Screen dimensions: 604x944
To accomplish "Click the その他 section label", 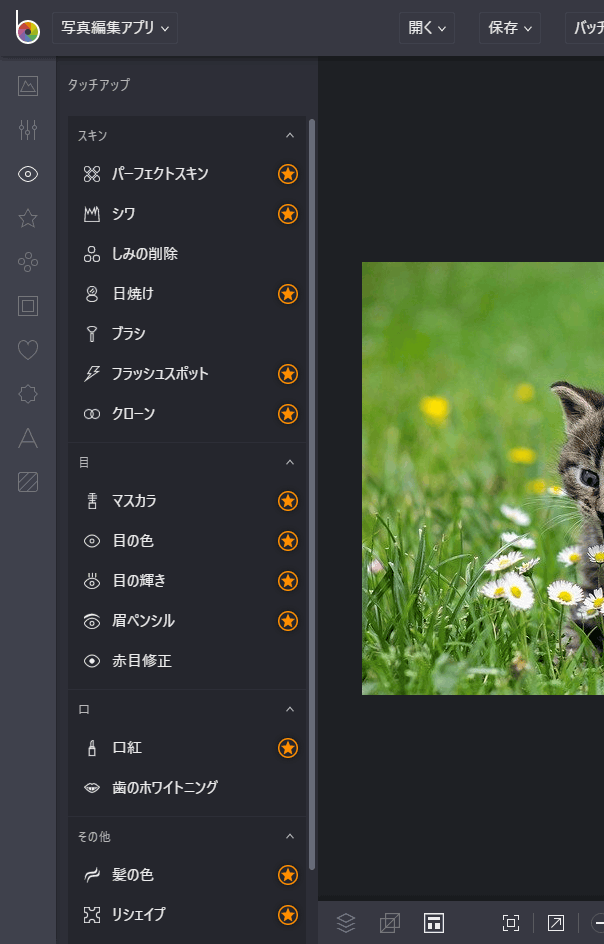I will (94, 836).
